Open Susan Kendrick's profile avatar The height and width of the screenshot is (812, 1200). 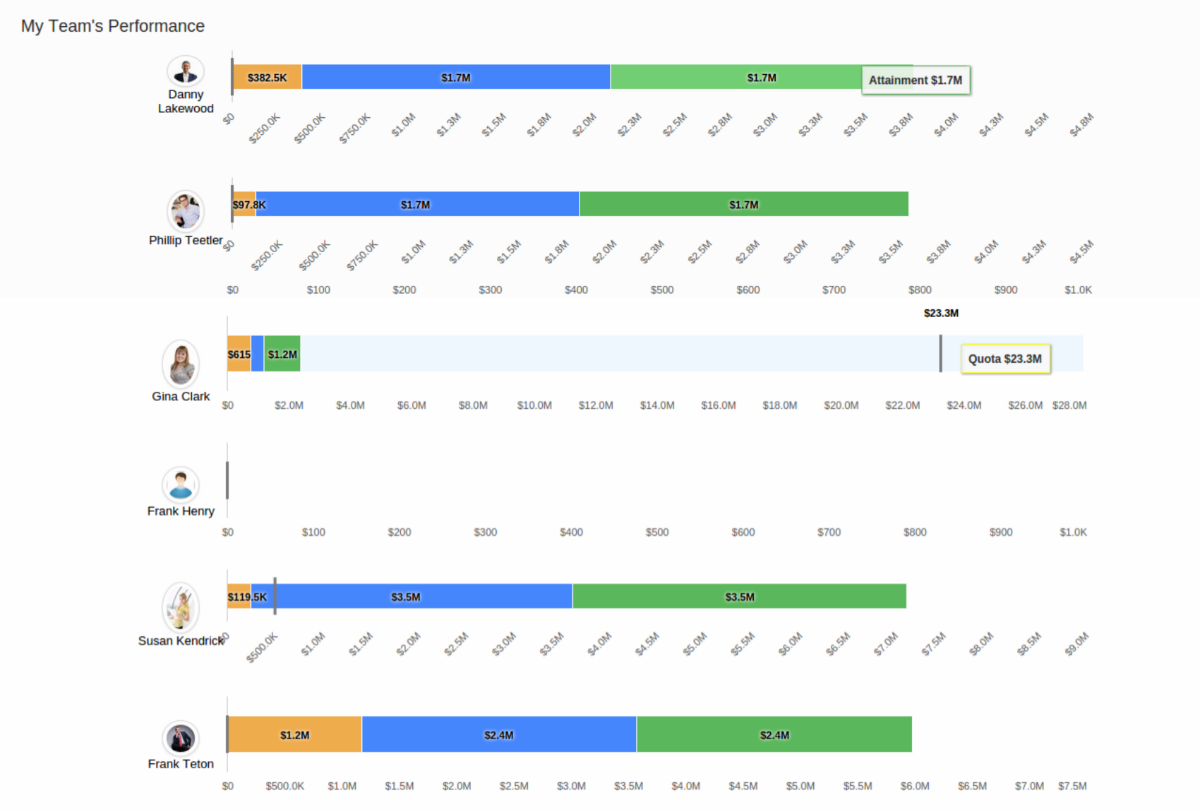tap(181, 606)
